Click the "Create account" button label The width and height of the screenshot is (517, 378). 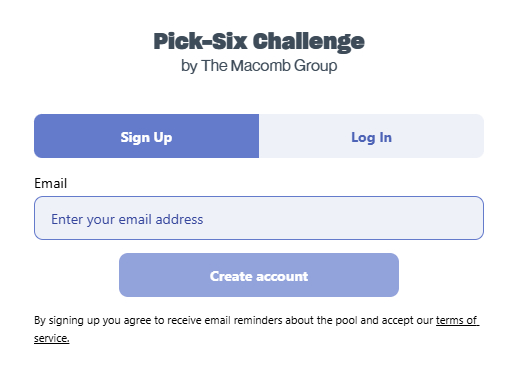(x=259, y=276)
